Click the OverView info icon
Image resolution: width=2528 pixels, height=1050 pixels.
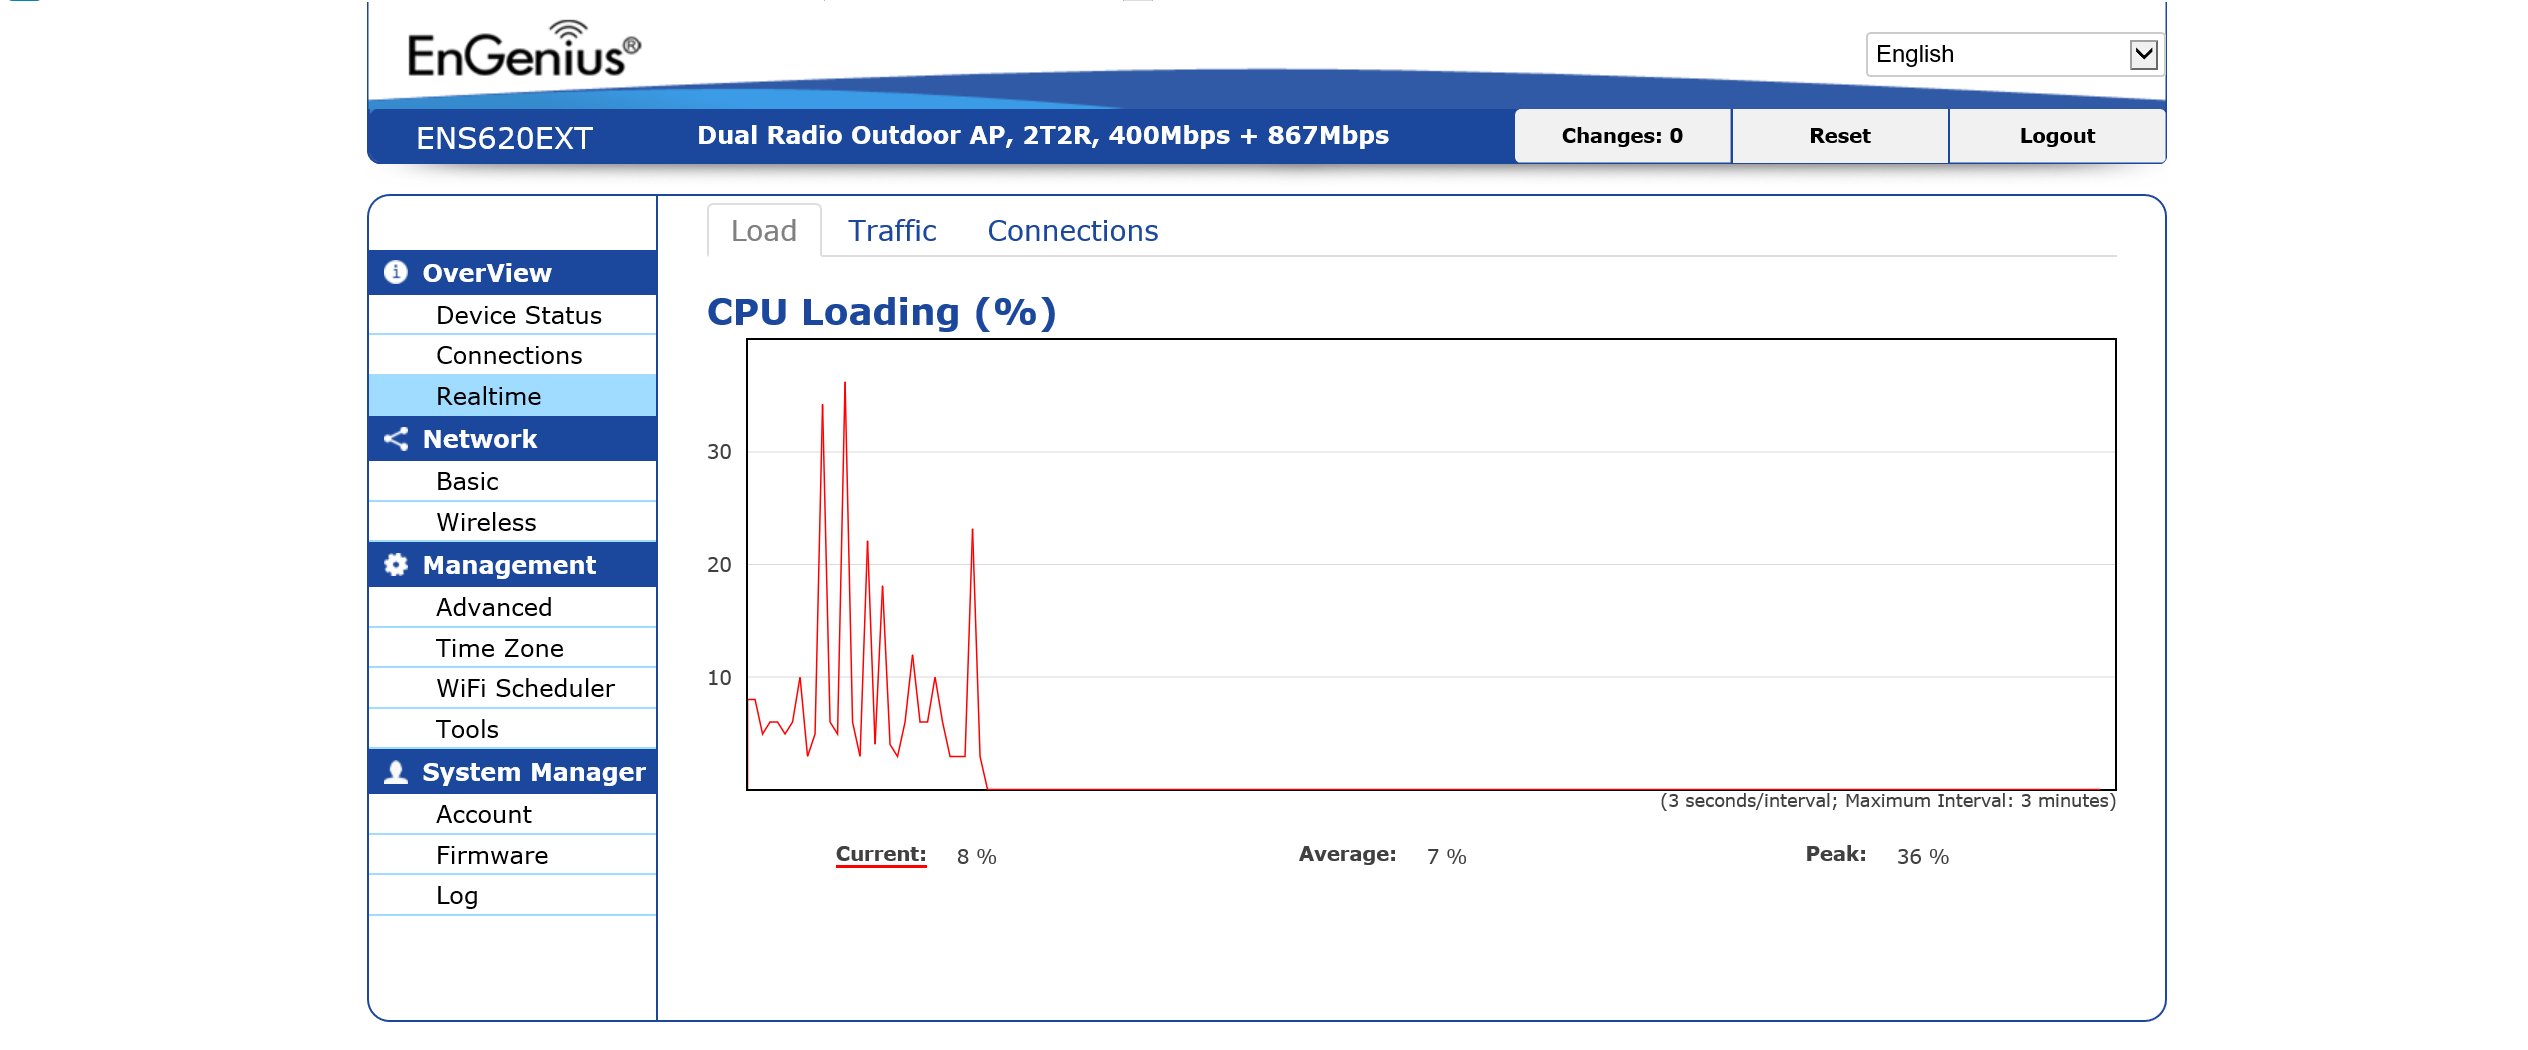(x=396, y=272)
